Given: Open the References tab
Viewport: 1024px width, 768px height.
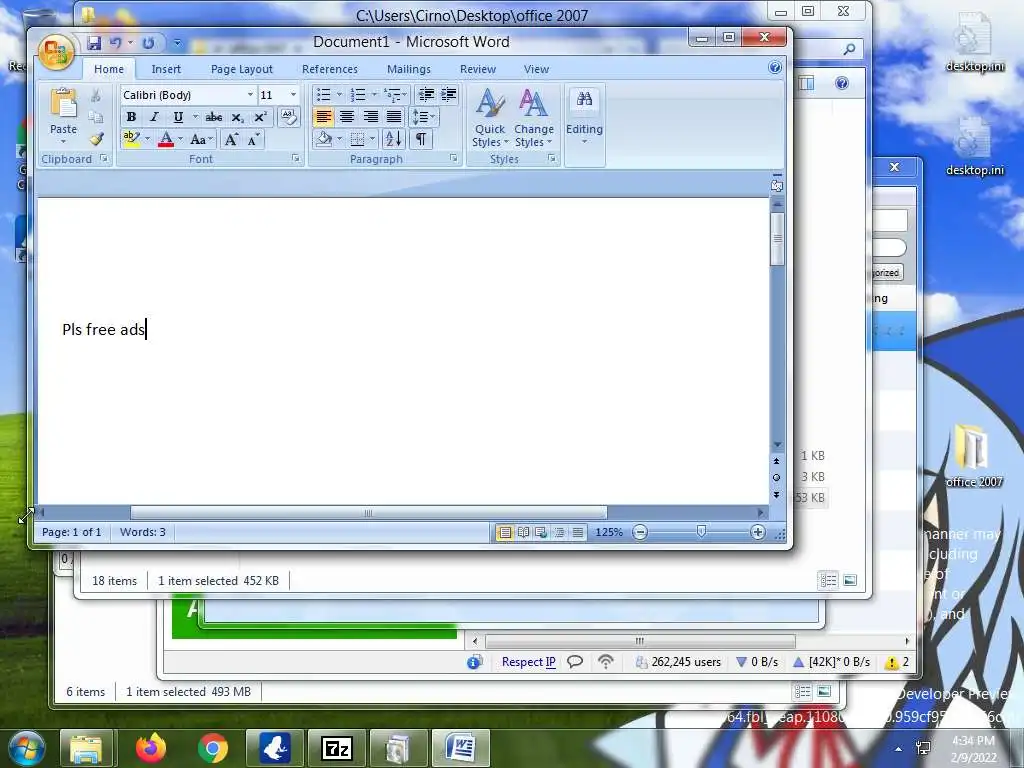Looking at the screenshot, I should tap(330, 69).
